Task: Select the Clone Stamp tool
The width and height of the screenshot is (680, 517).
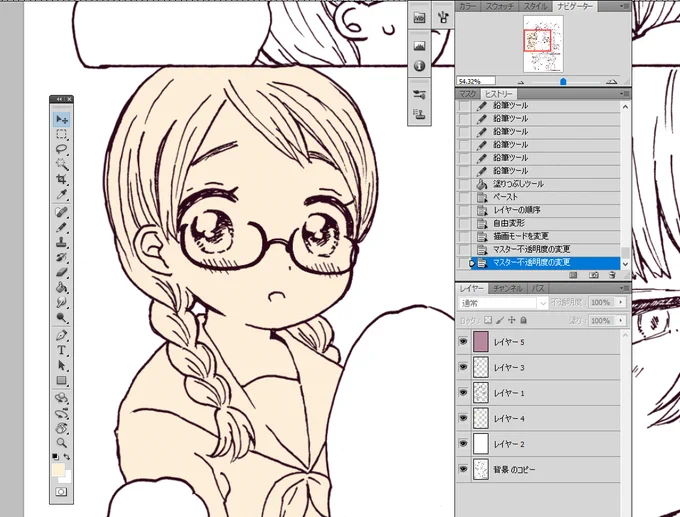Action: pyautogui.click(x=62, y=242)
